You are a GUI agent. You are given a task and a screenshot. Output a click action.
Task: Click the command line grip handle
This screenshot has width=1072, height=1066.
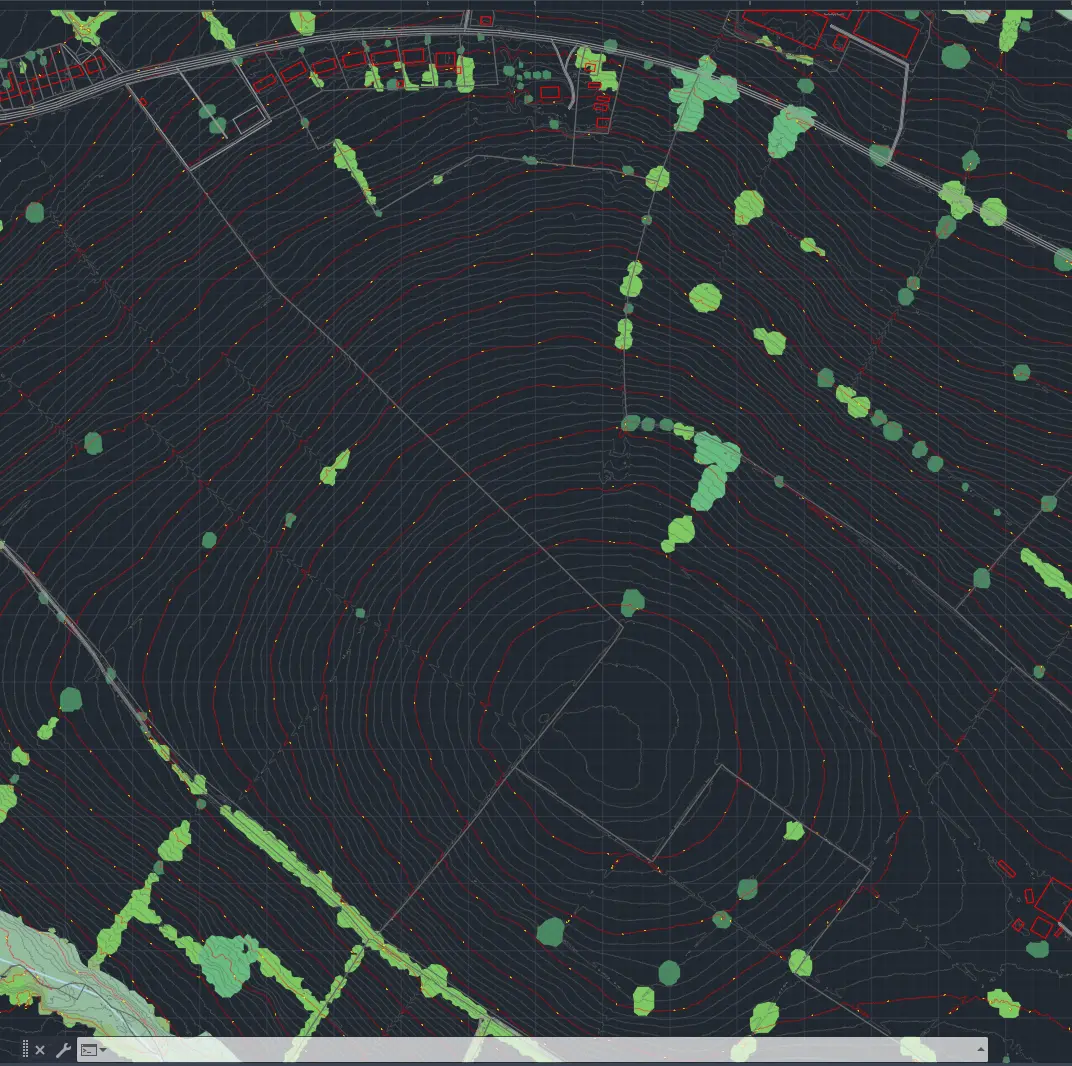tap(25, 1050)
